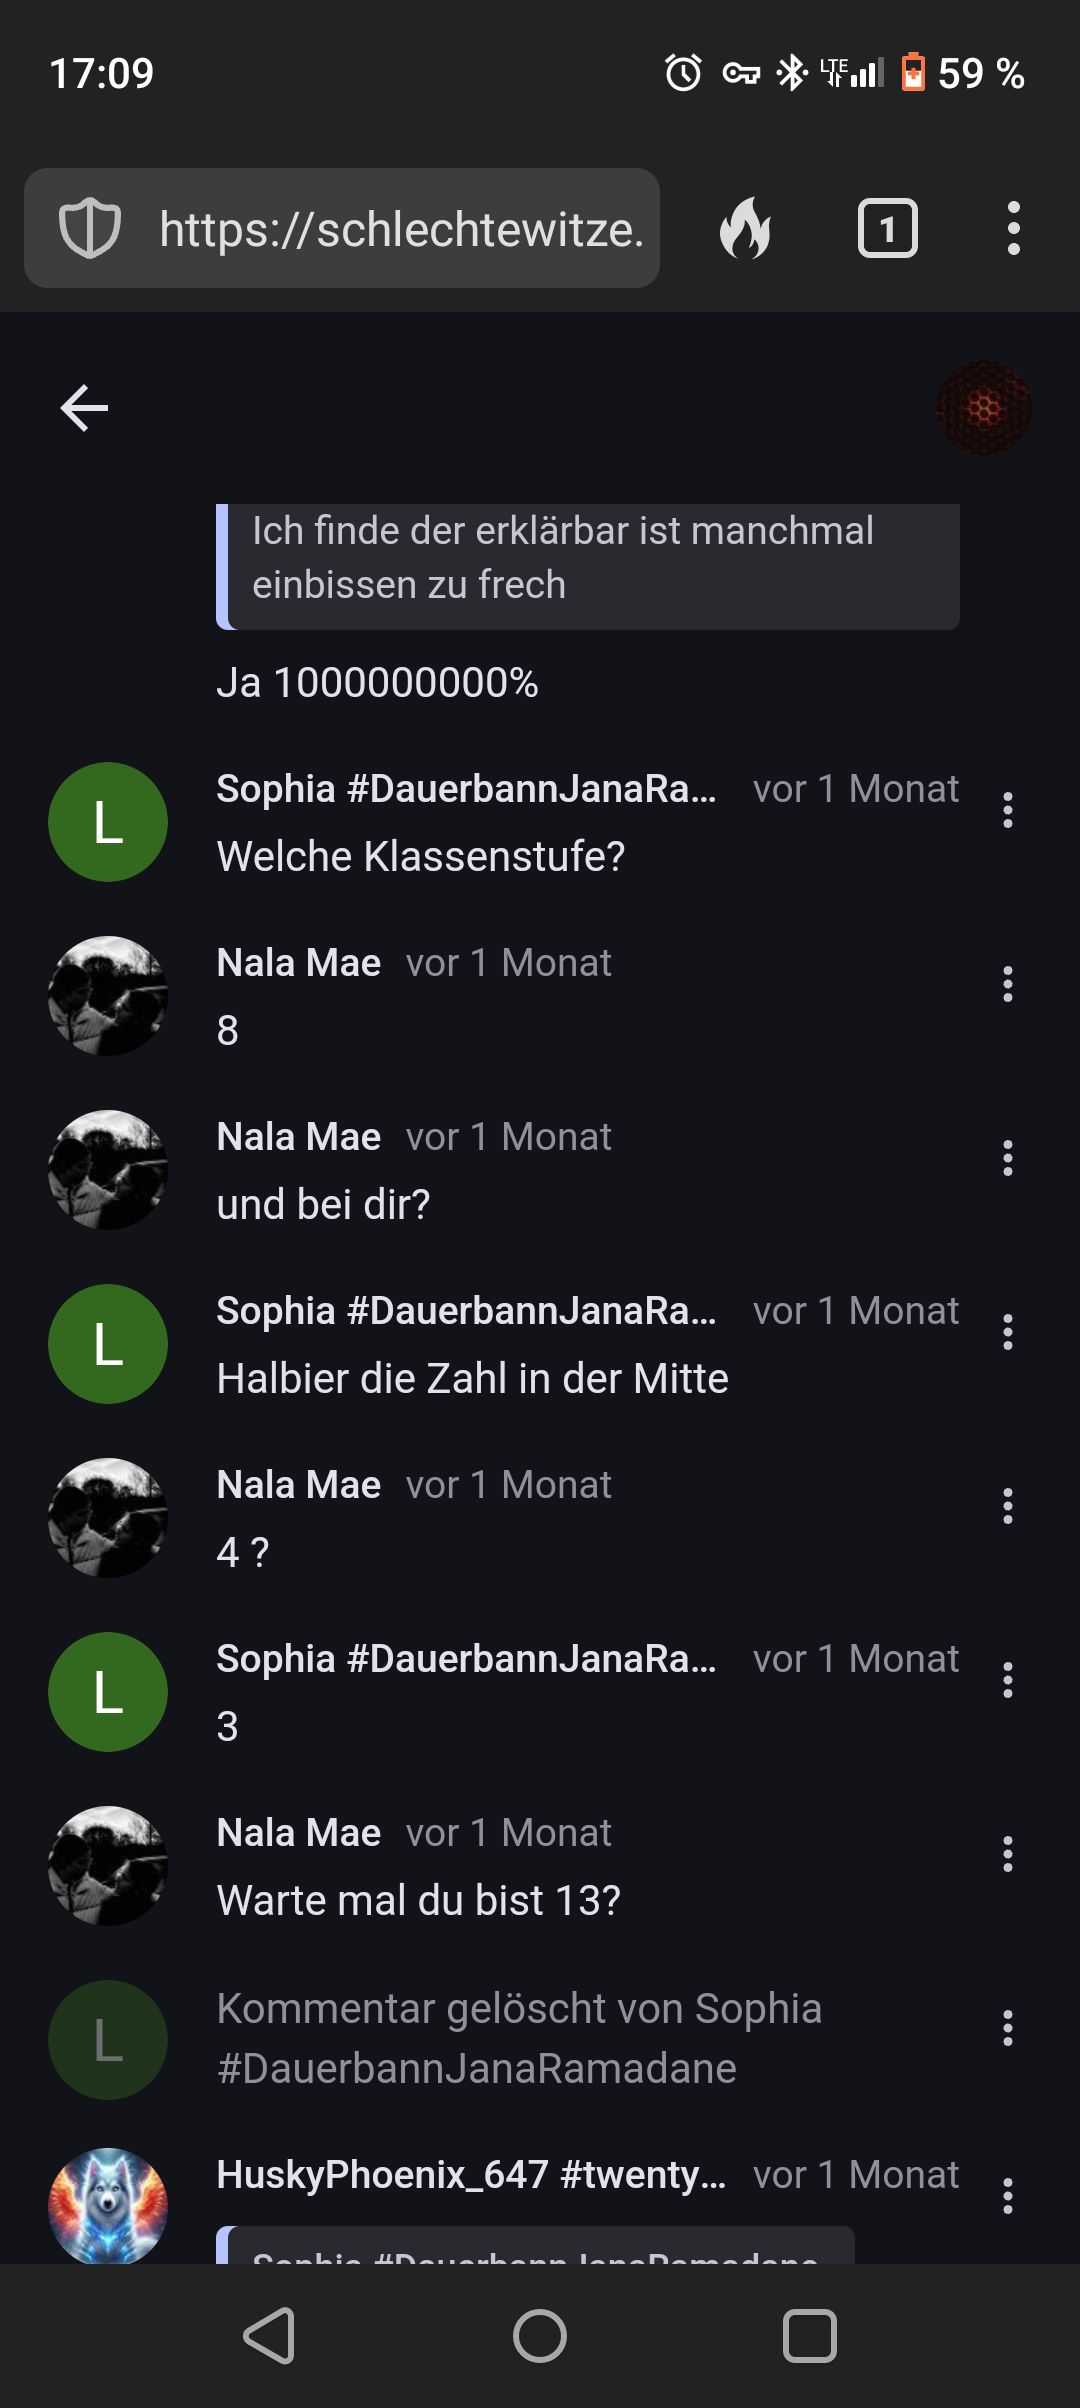Tap Sophia's green L avatar beside "Welche Klassenstufe?"
The width and height of the screenshot is (1080, 2408).
point(108,822)
